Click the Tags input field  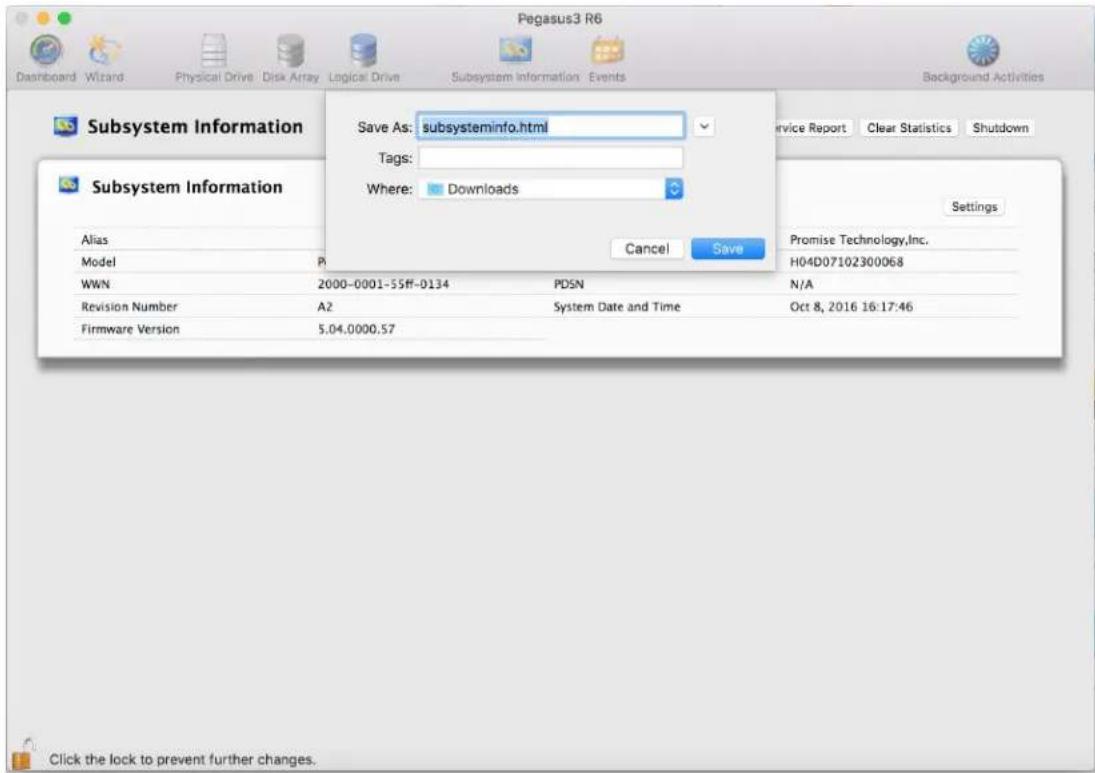550,158
